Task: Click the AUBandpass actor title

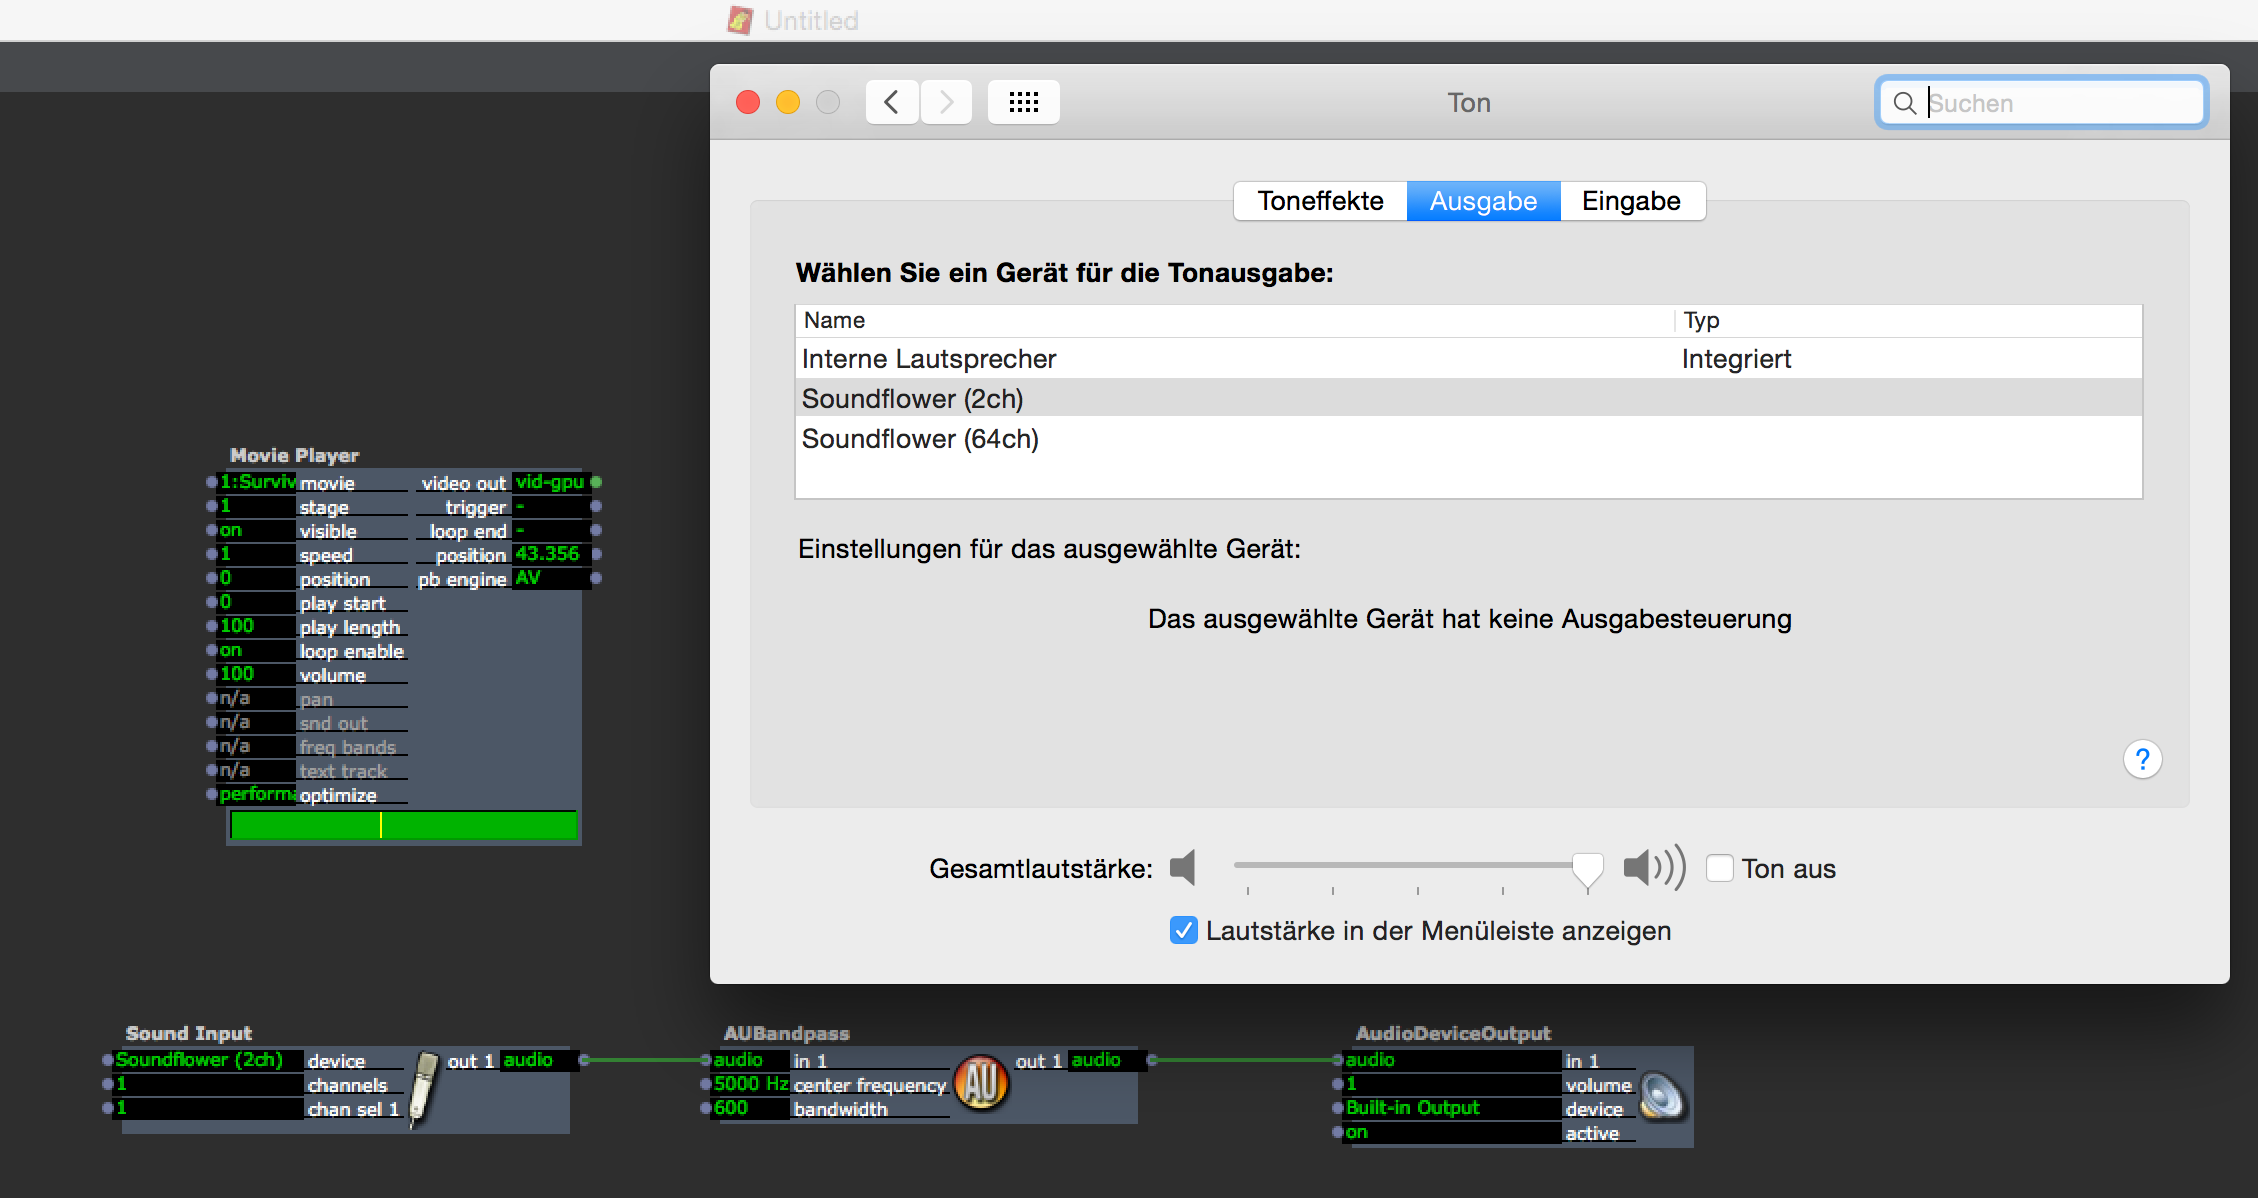Action: point(786,1033)
